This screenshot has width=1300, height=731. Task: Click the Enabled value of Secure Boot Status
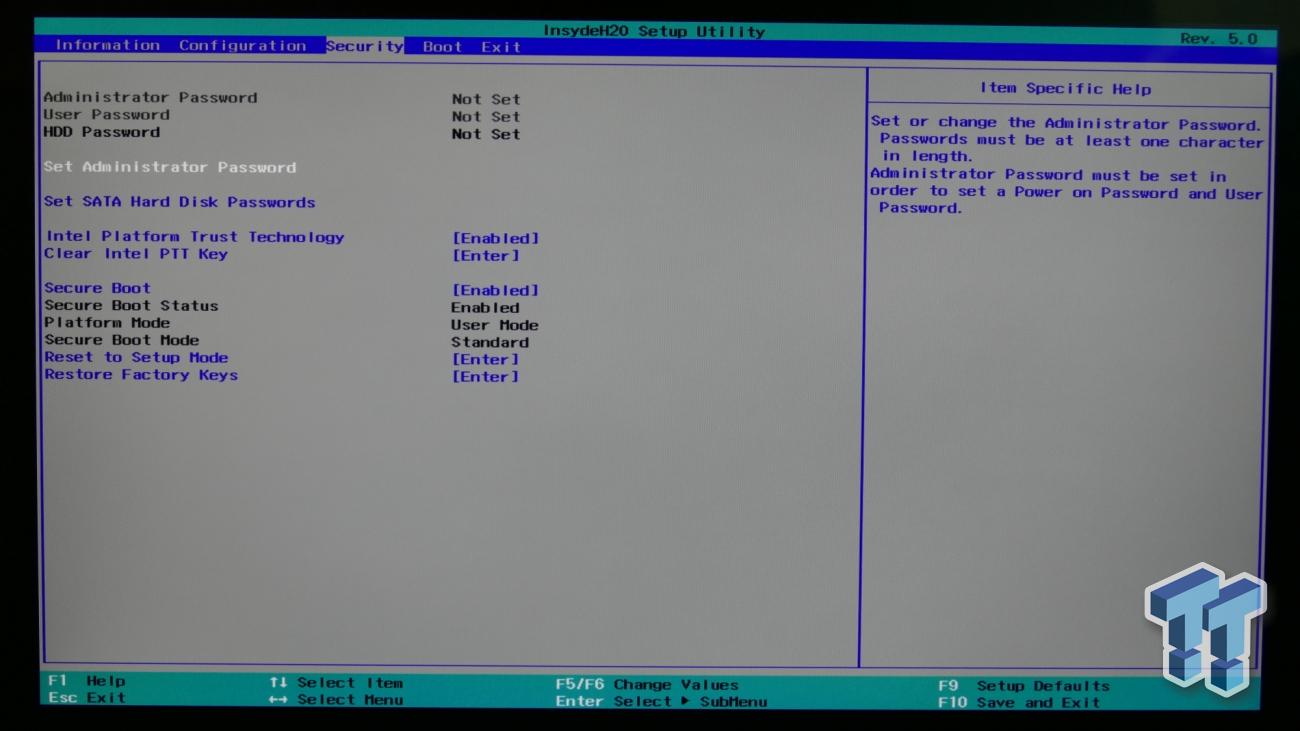(485, 308)
